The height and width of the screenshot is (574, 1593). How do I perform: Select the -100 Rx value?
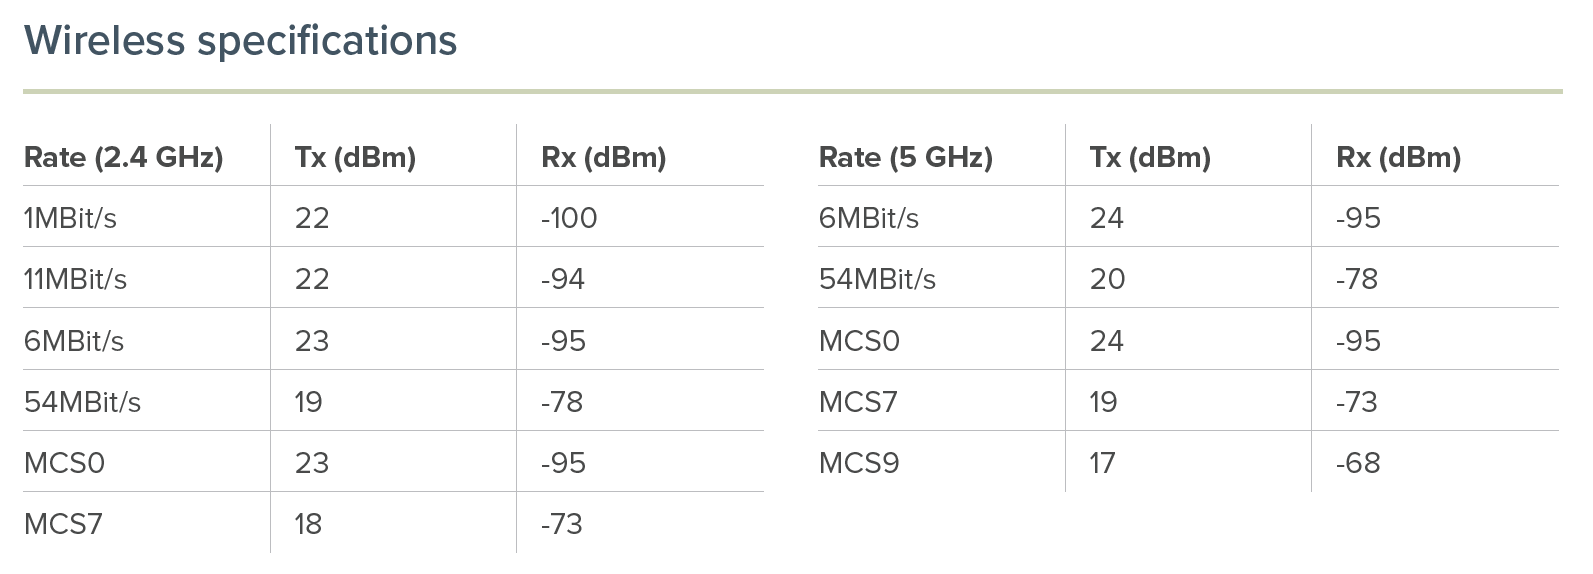(x=569, y=218)
